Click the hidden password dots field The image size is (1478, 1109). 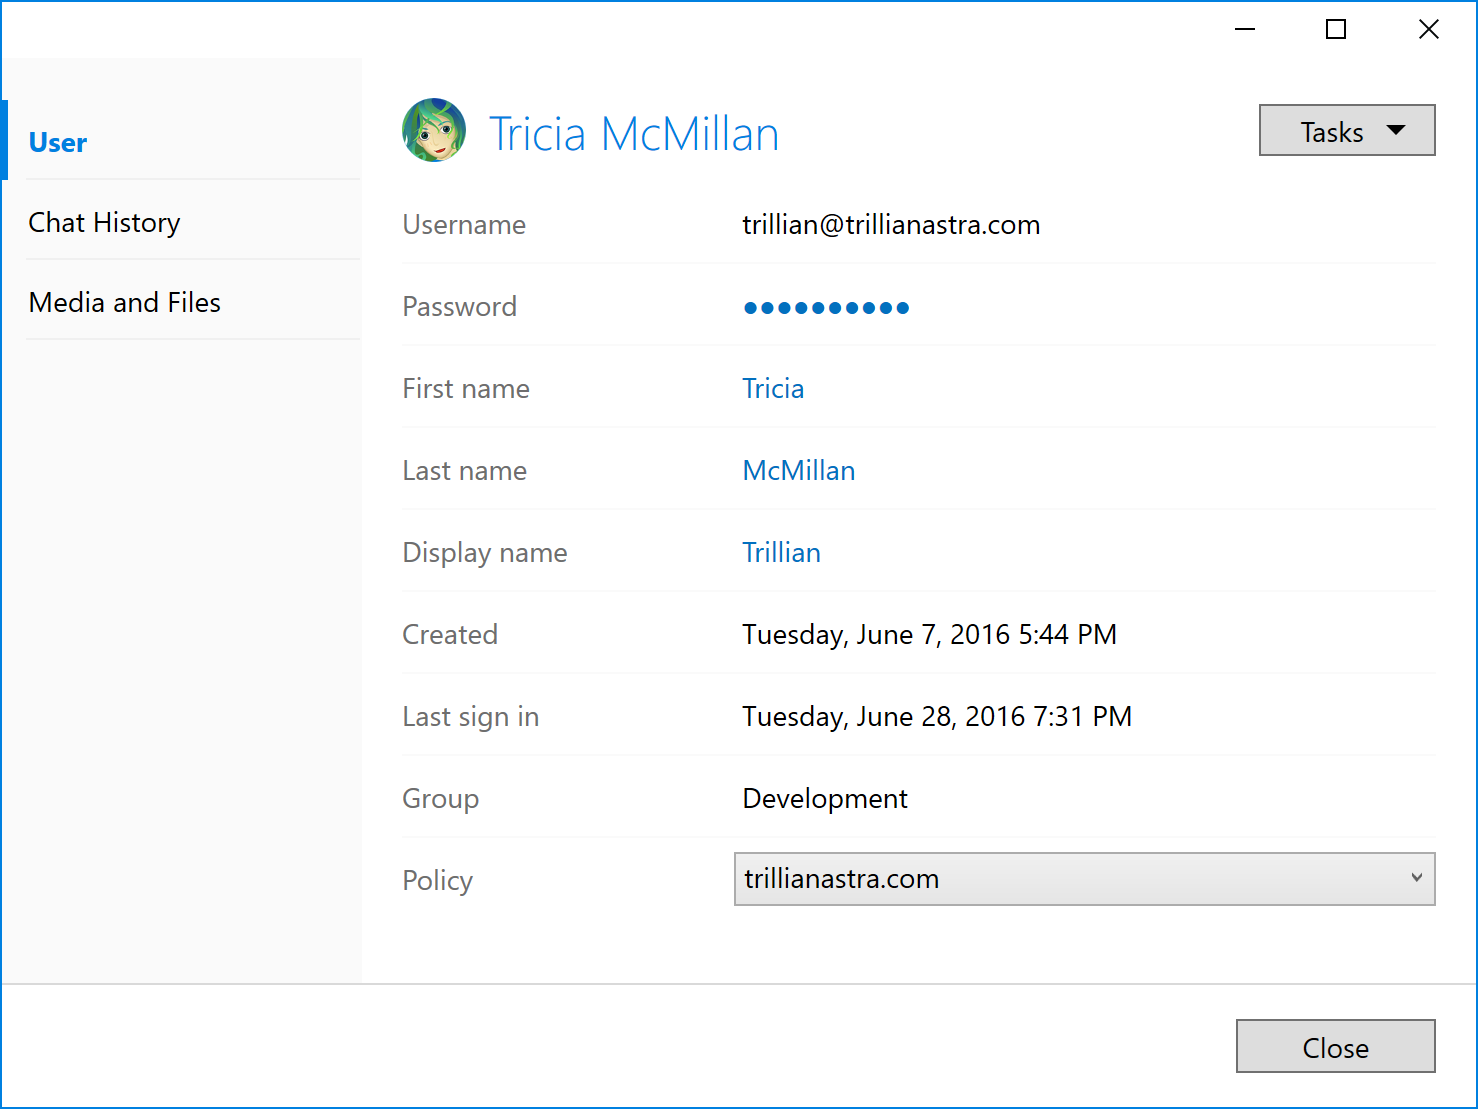click(826, 307)
